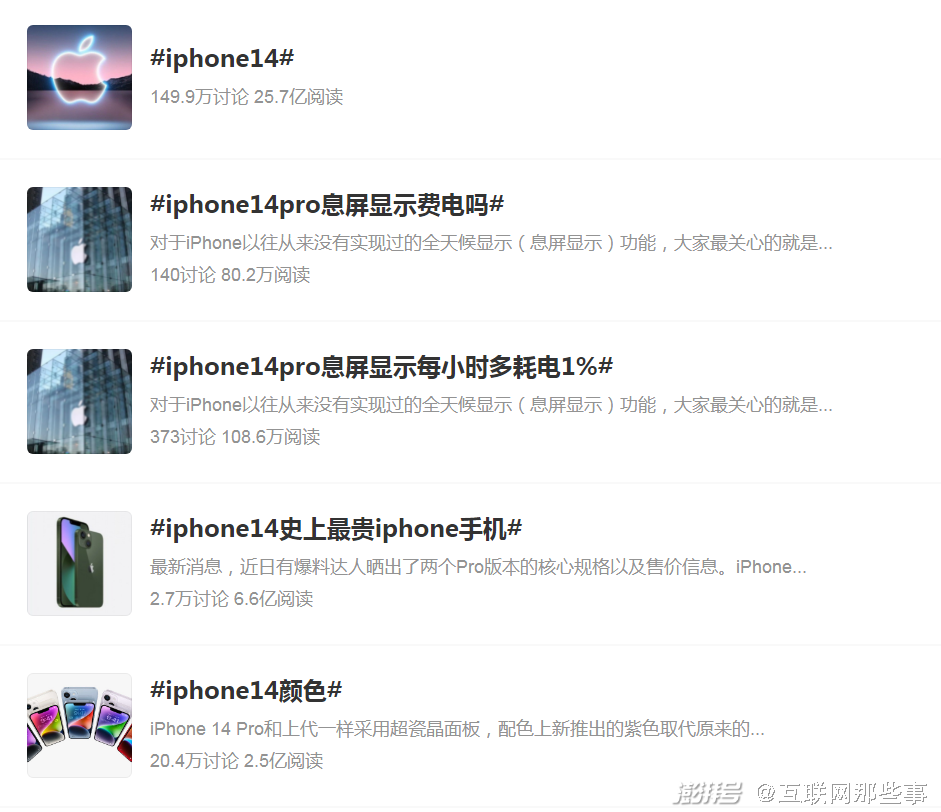Open the #iphone14颜色# topic title
Screen dimensions: 941x812
(246, 691)
